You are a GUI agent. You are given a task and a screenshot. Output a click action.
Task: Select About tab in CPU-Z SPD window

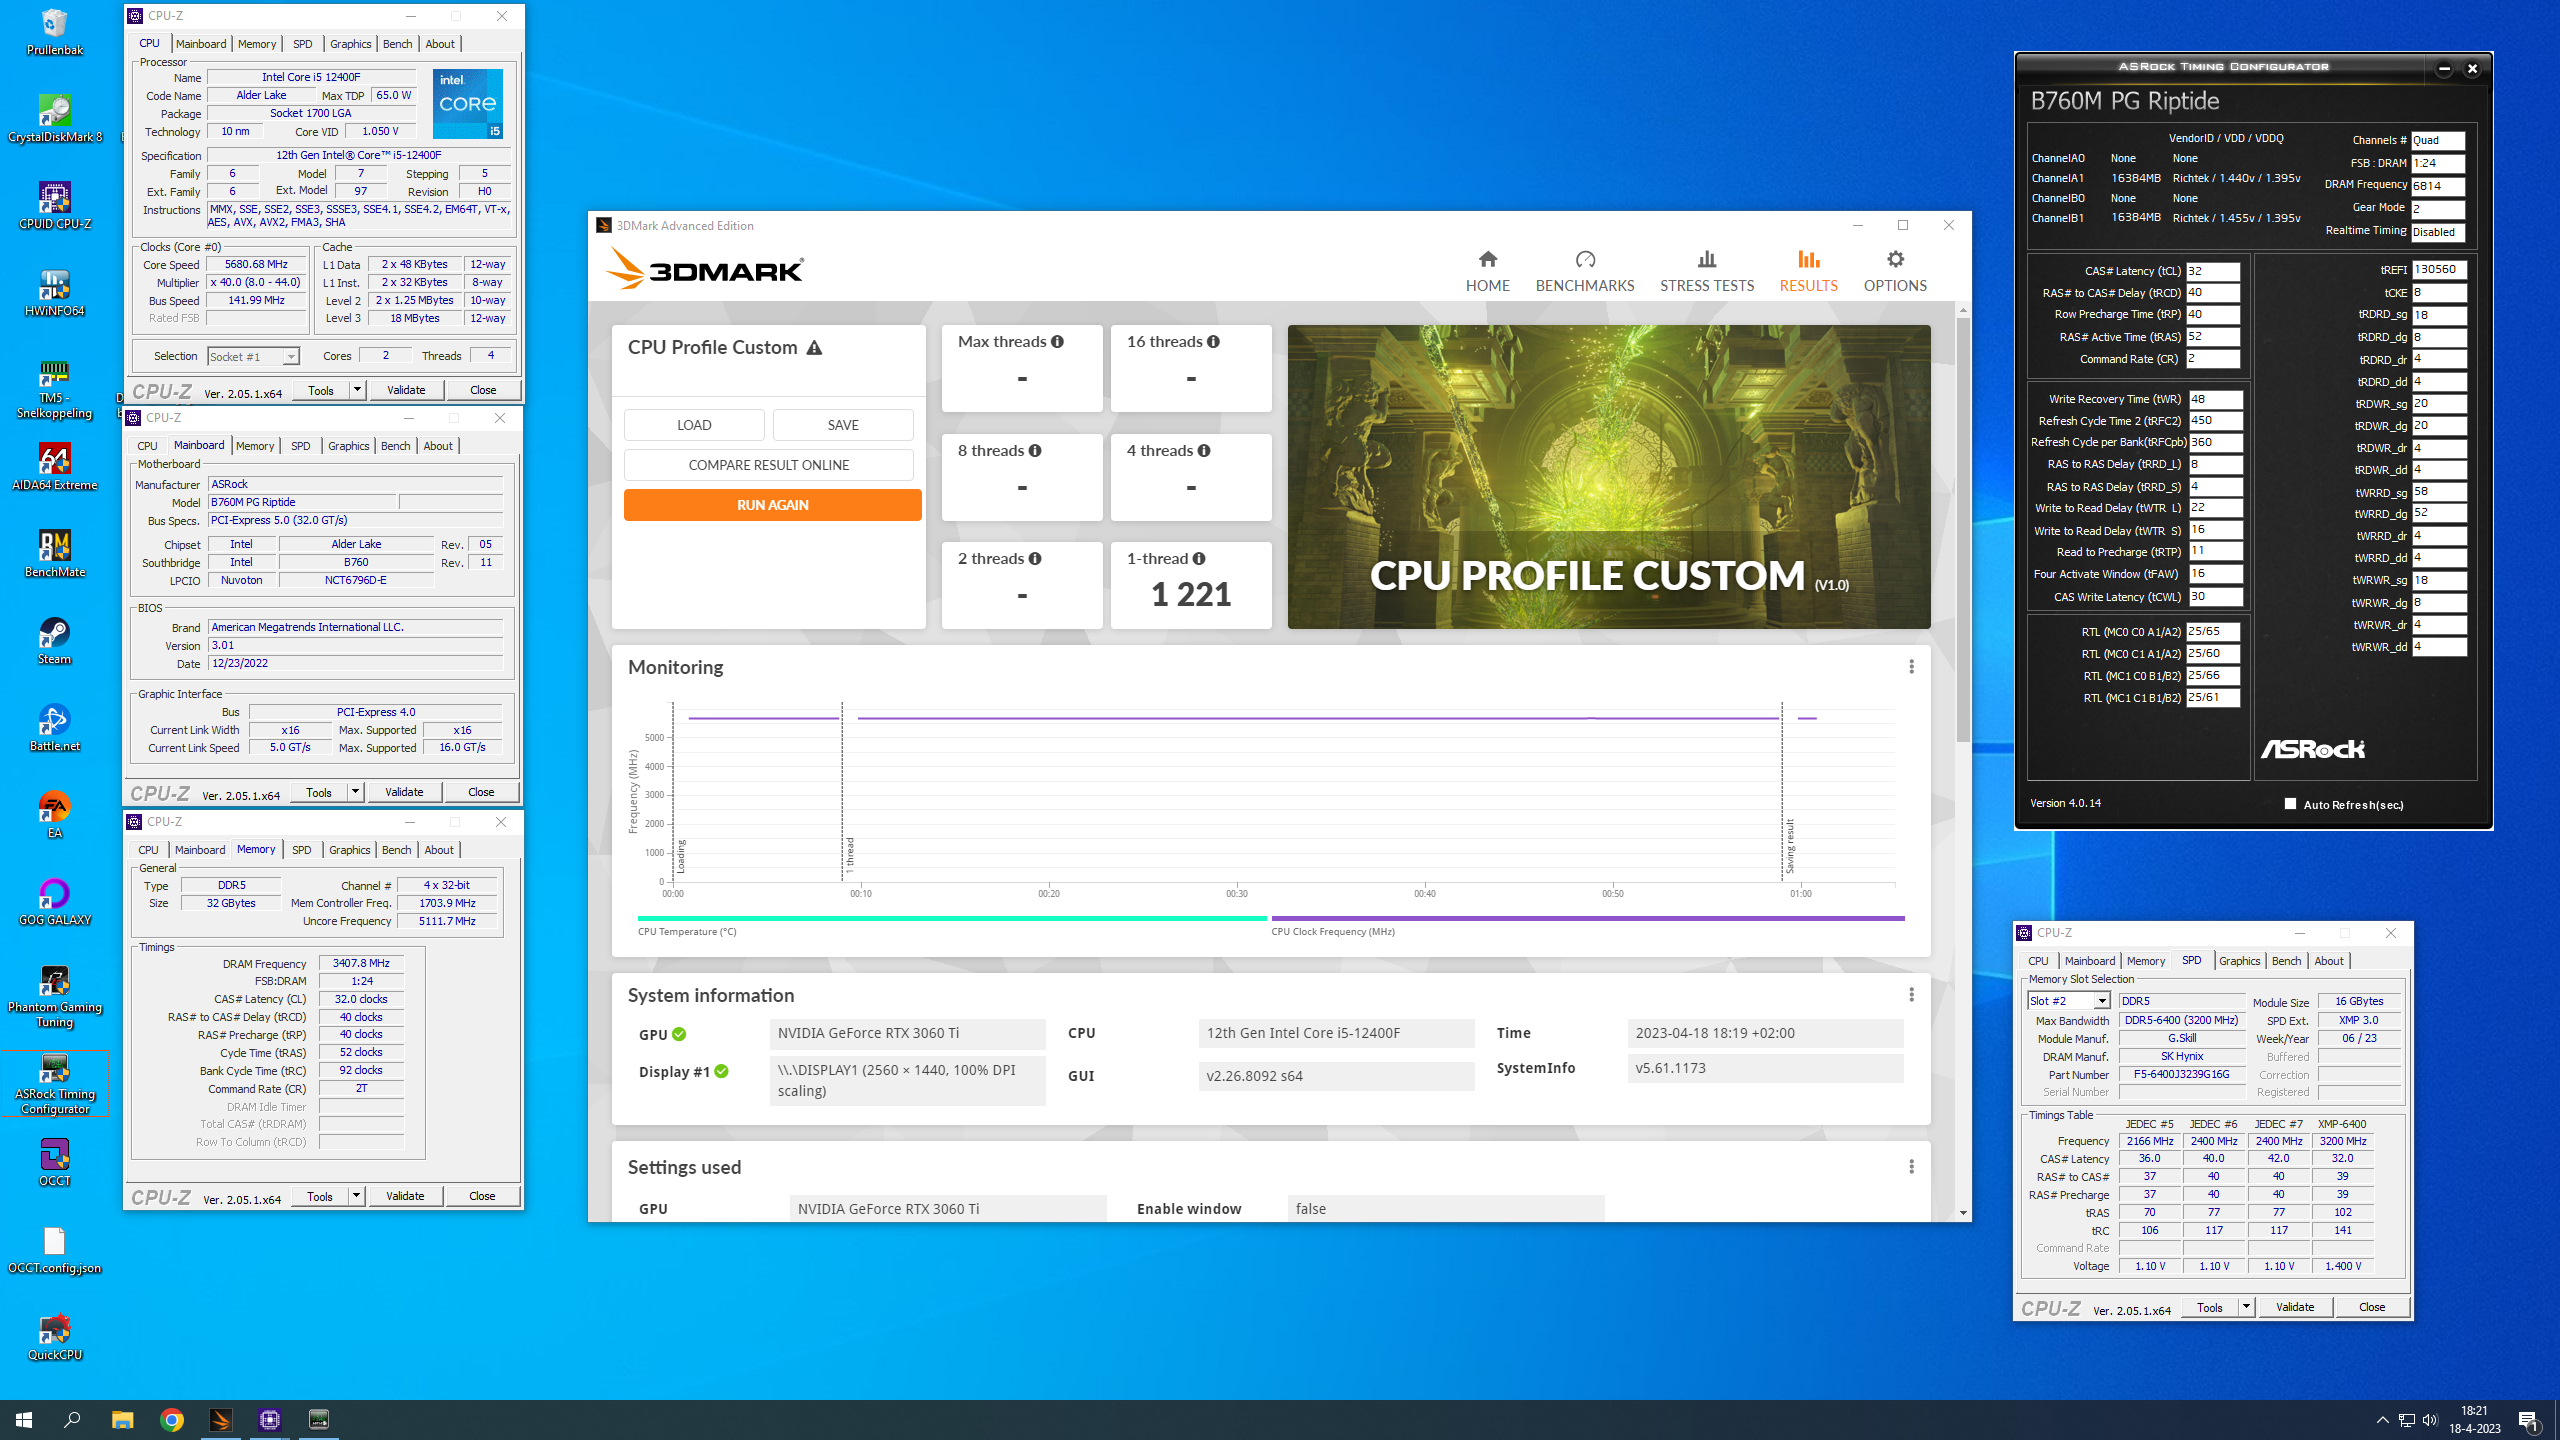point(2328,960)
